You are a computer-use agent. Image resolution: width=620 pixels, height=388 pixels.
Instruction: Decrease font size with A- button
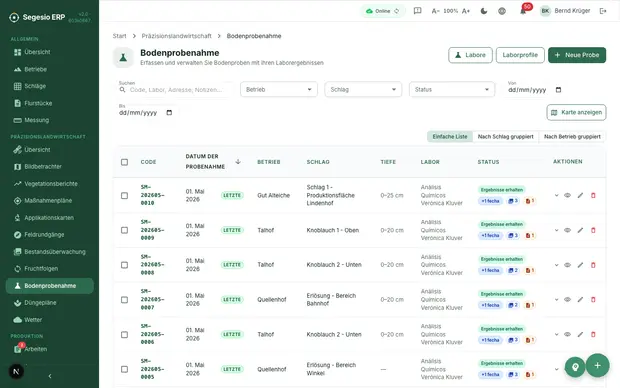point(435,11)
